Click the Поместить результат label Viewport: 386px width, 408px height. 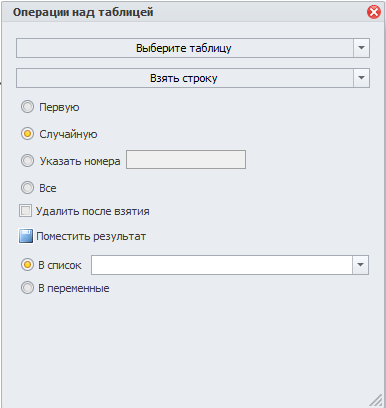coord(91,236)
